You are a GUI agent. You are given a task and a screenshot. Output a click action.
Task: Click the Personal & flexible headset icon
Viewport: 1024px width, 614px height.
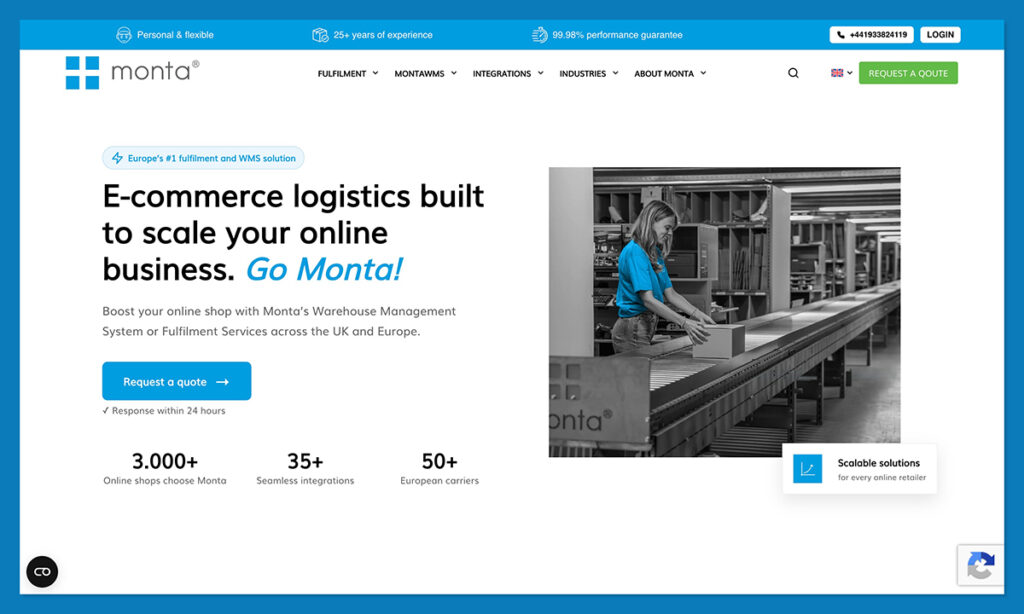(x=123, y=35)
